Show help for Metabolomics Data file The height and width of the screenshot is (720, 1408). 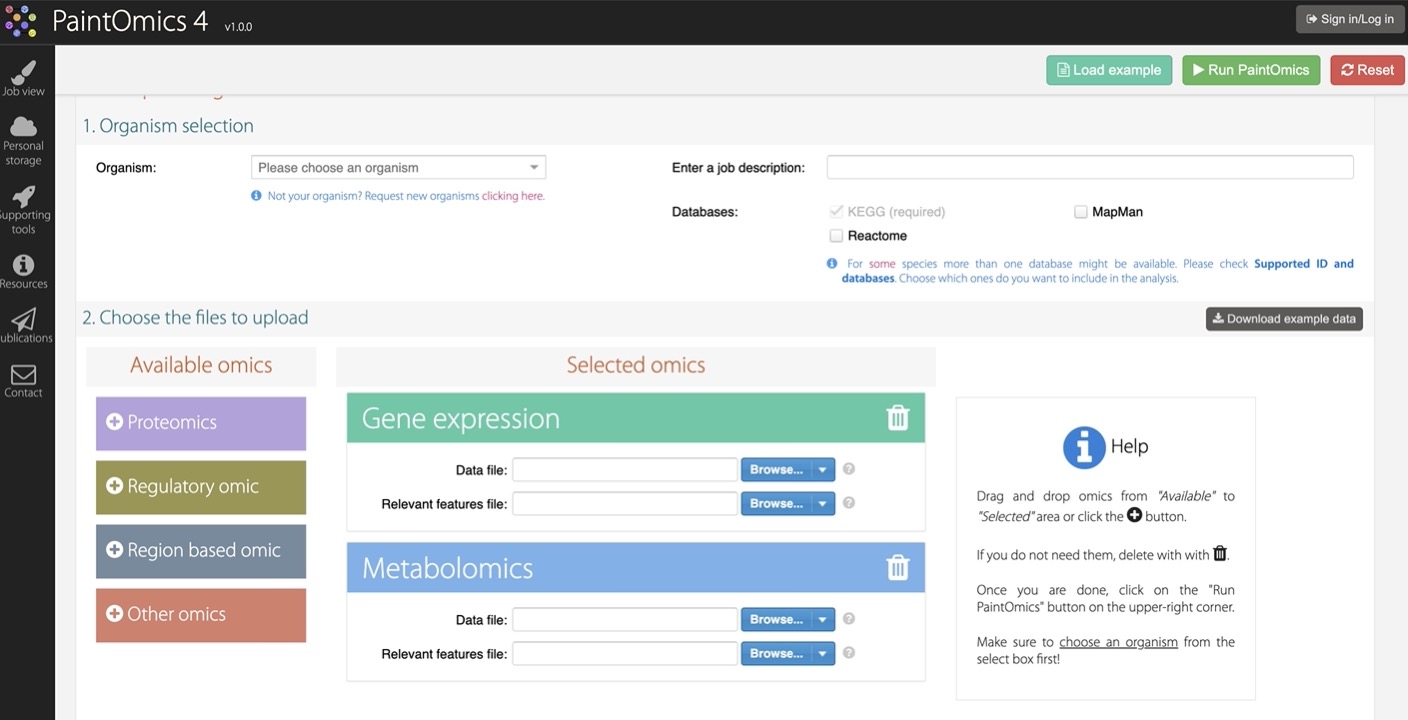[849, 619]
